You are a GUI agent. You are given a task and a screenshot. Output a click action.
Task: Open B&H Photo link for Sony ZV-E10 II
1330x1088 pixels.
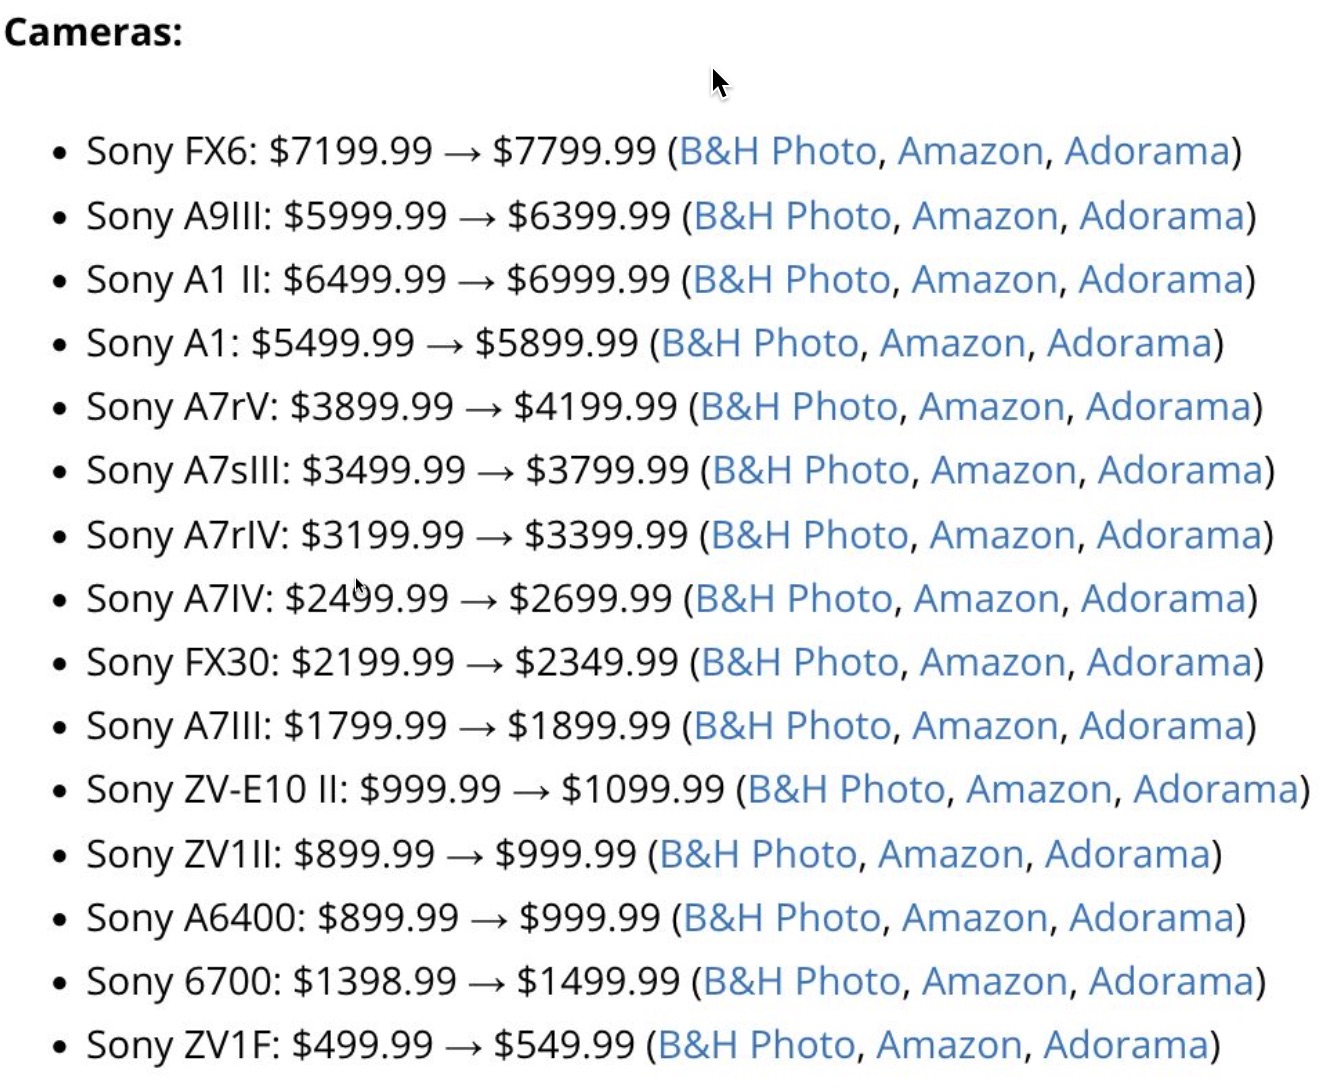click(847, 790)
